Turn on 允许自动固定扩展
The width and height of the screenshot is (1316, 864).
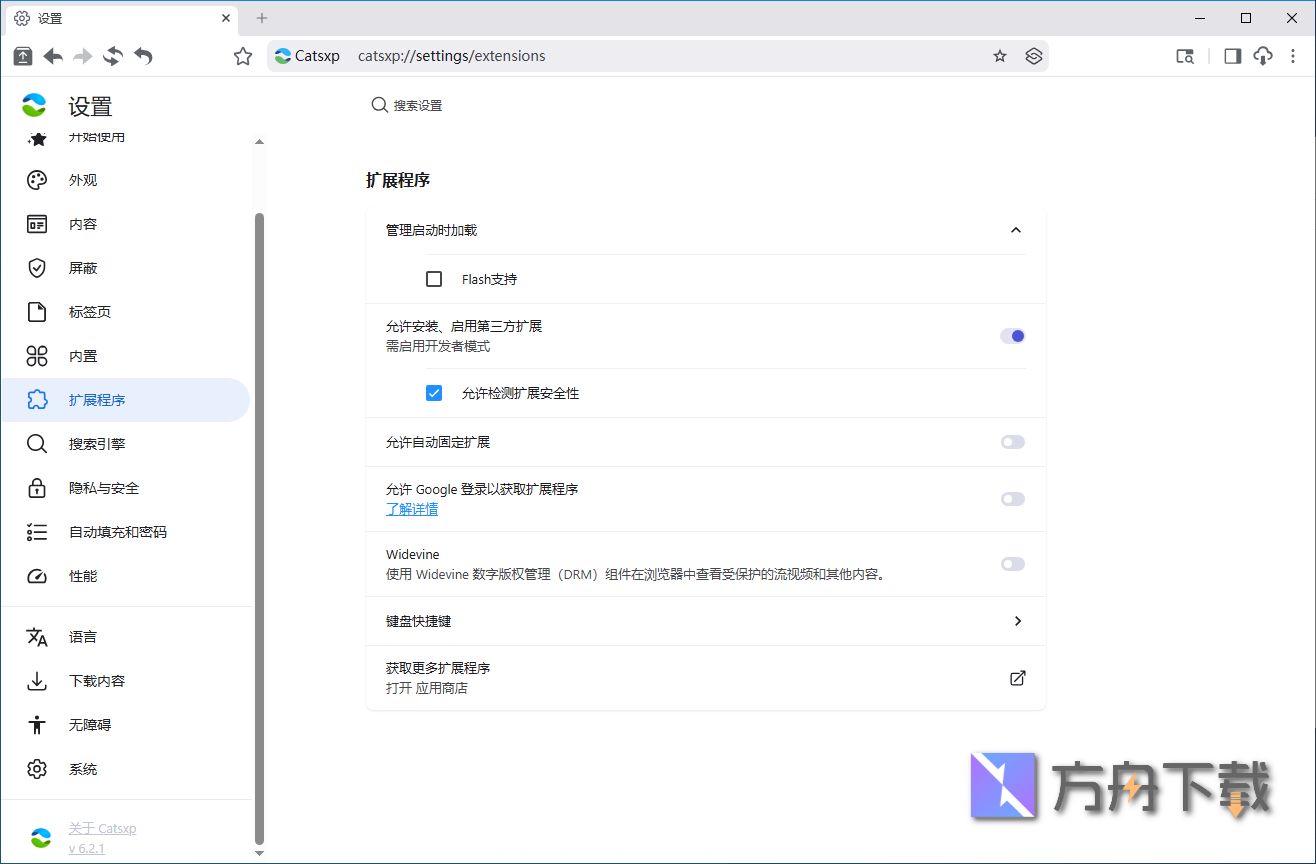pos(1012,442)
